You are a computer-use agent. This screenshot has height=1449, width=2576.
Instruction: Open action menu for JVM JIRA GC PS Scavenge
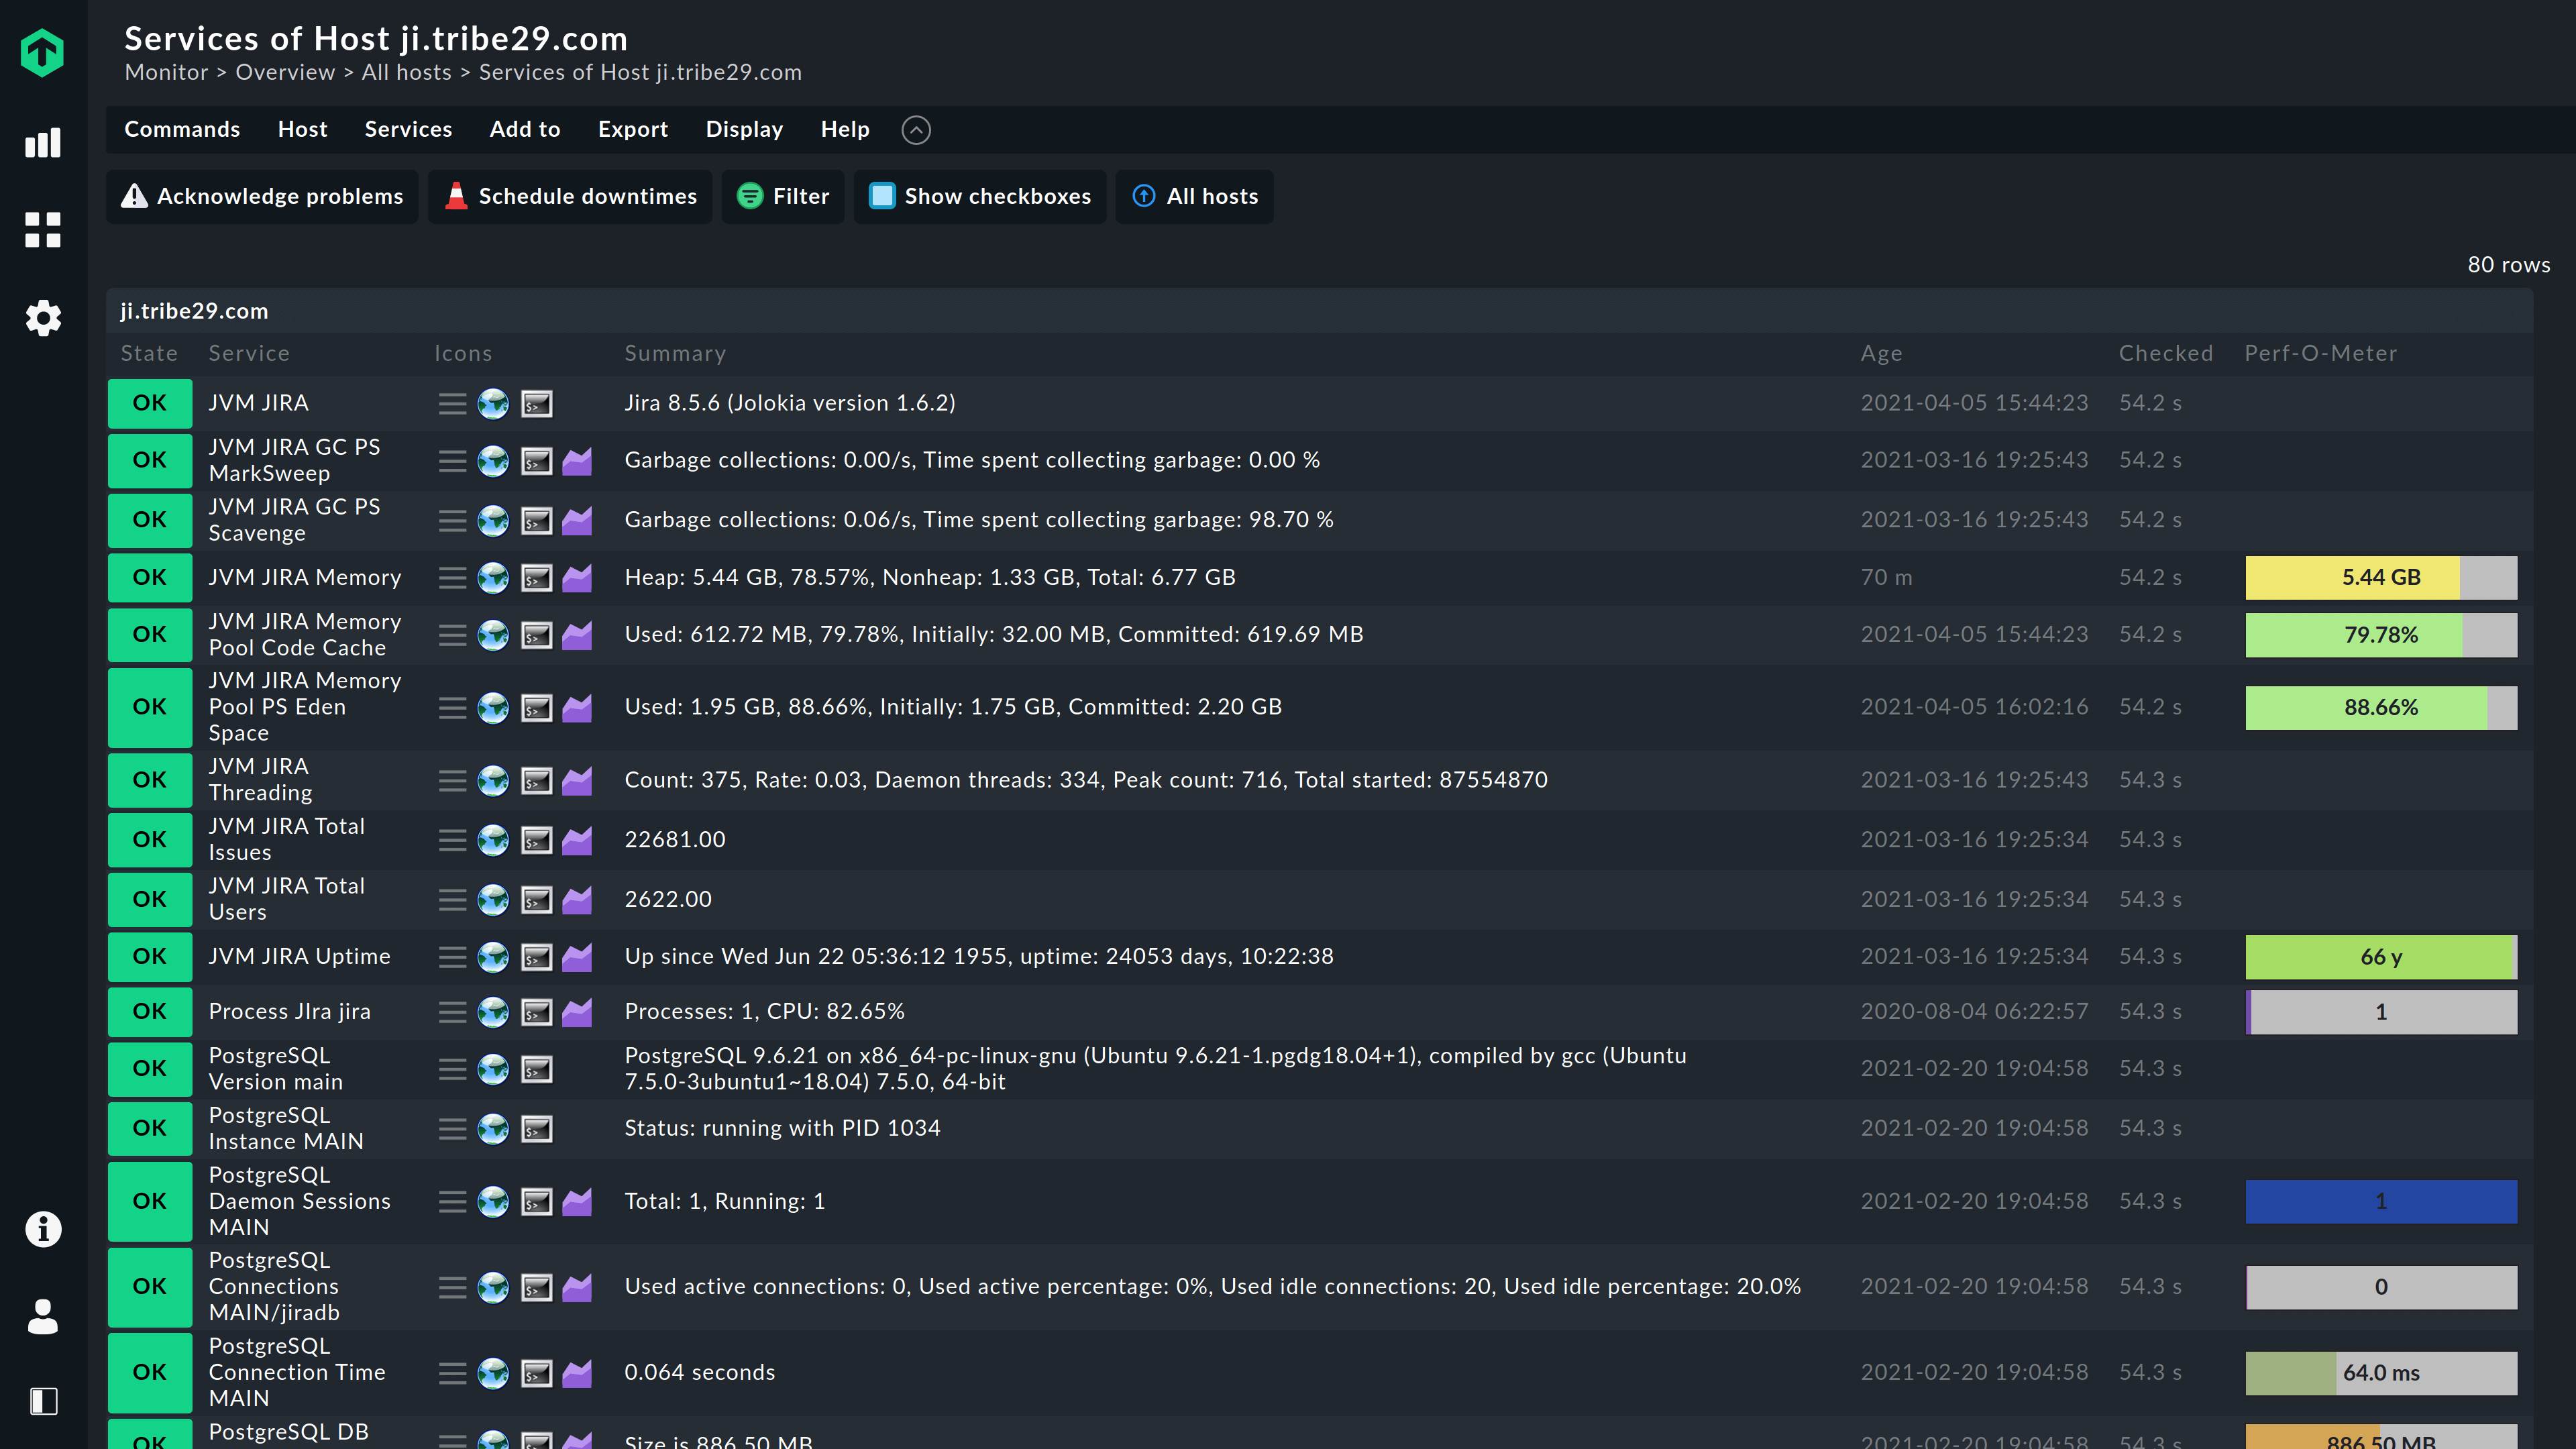pos(452,521)
